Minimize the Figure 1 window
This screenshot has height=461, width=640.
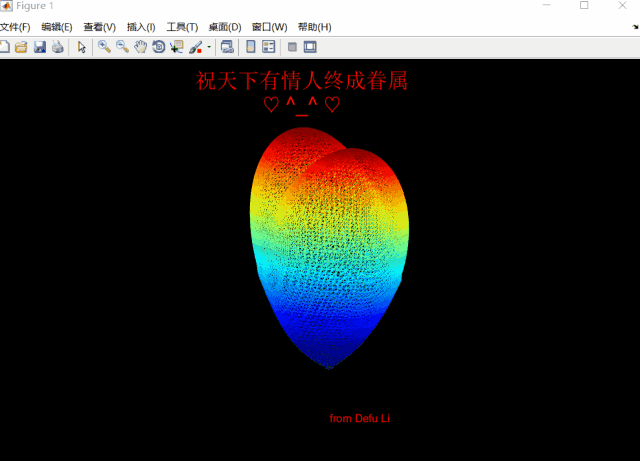tap(547, 5)
